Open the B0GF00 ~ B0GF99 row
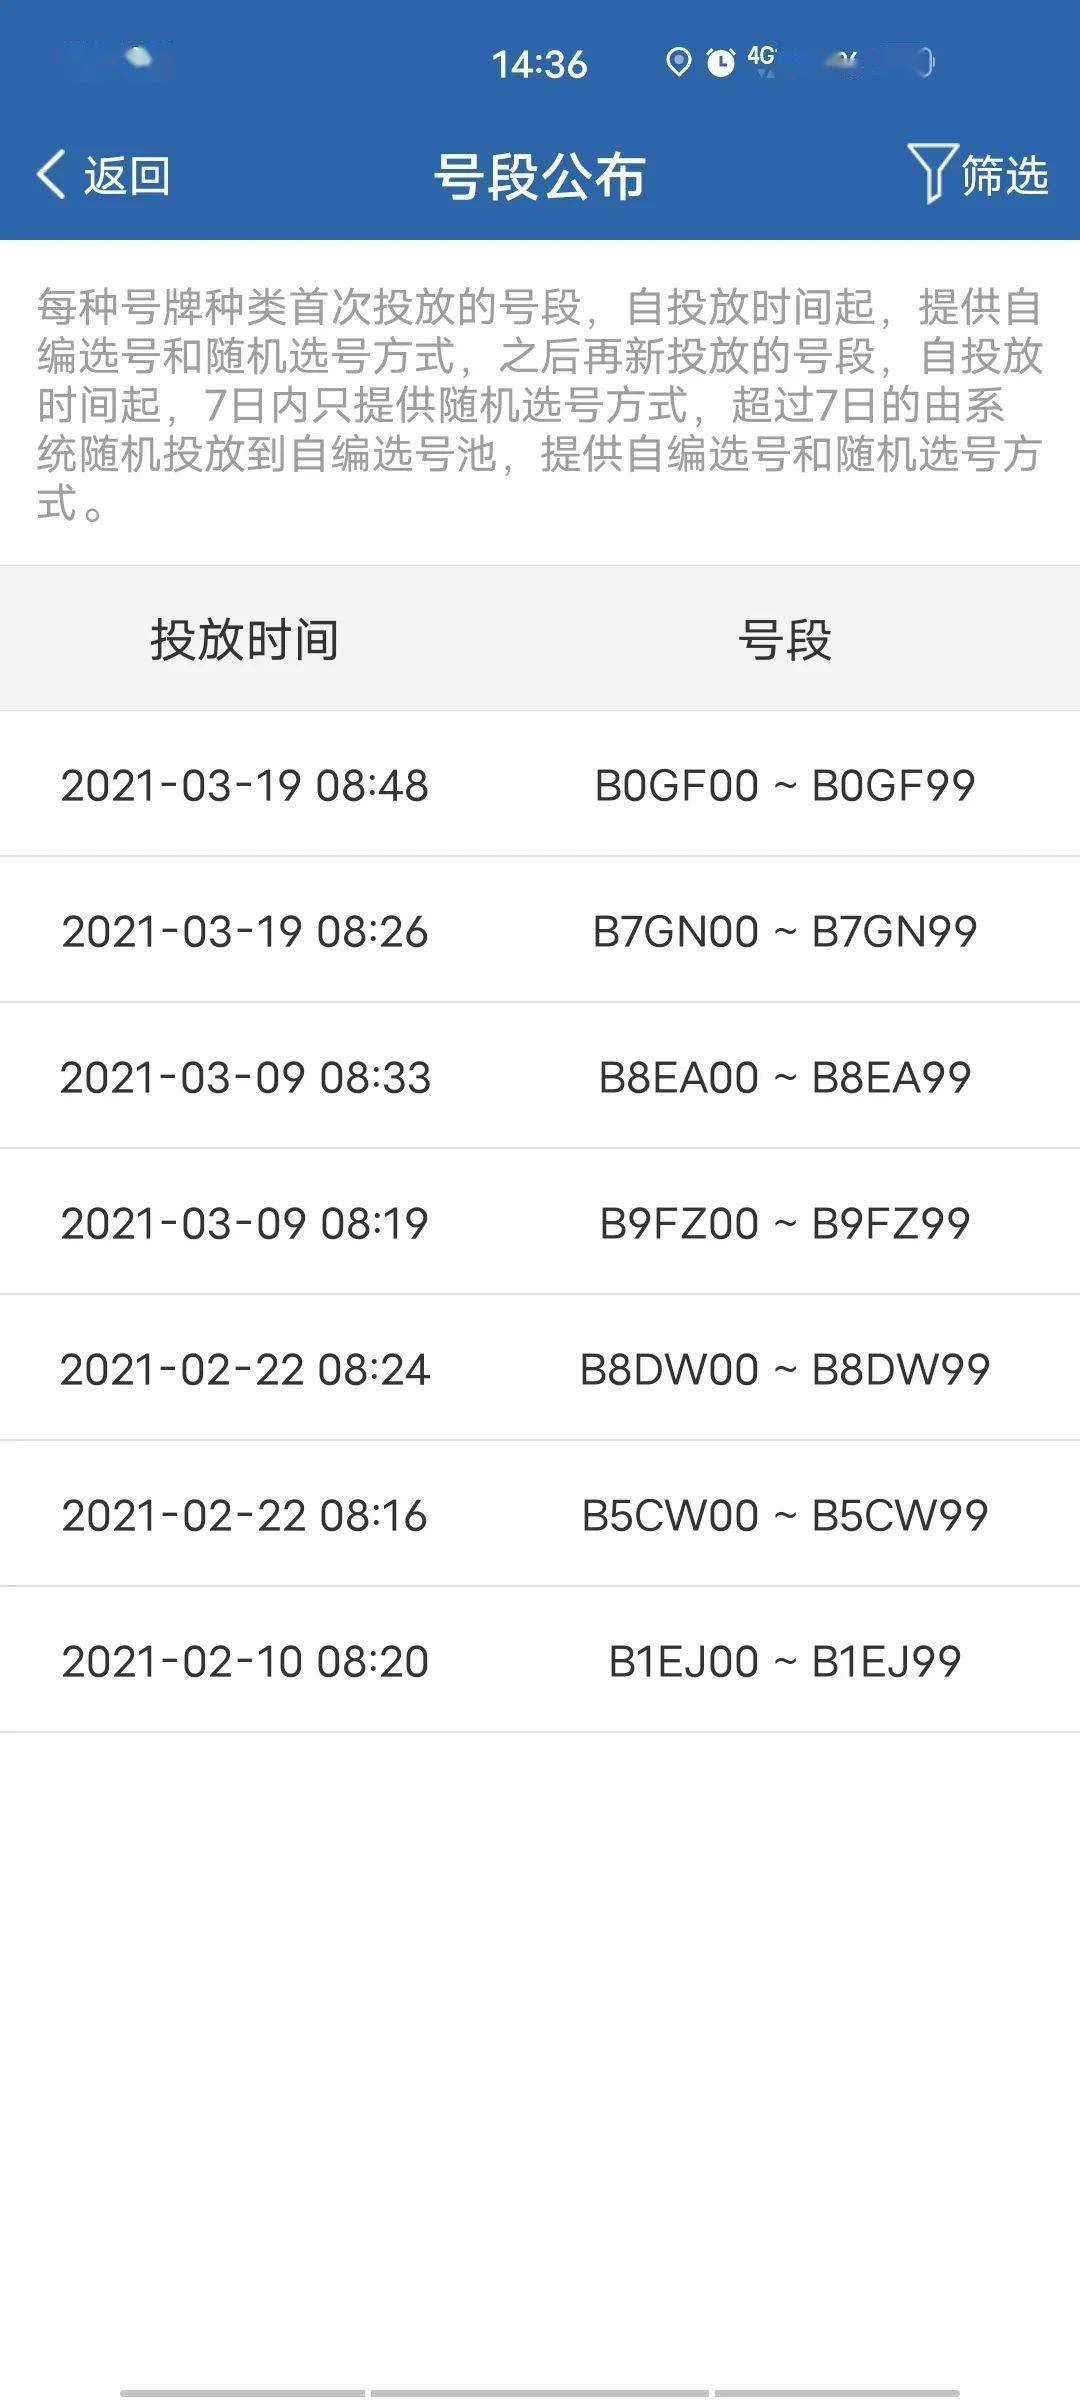The width and height of the screenshot is (1080, 2400). coord(540,784)
